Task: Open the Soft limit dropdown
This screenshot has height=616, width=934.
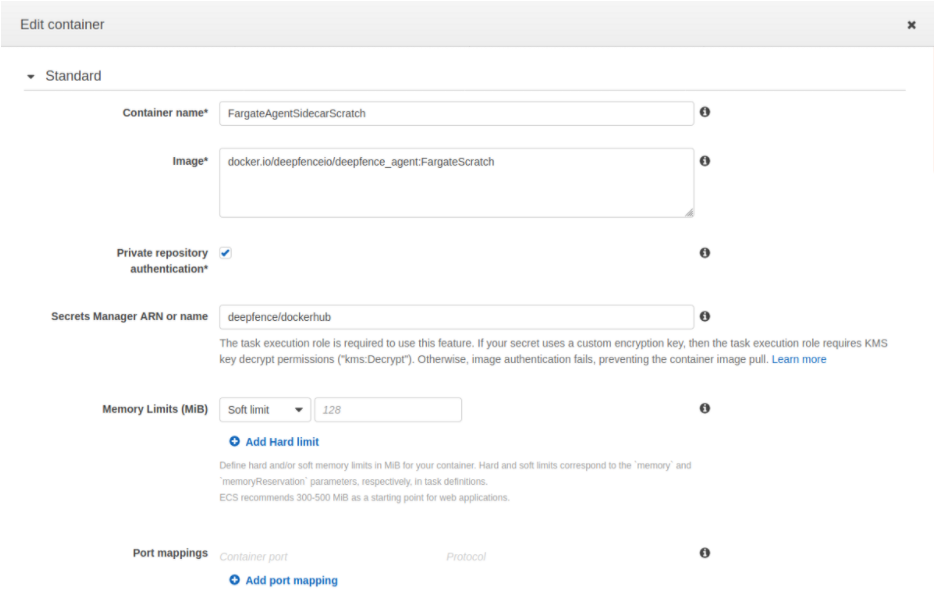Action: click(x=265, y=410)
